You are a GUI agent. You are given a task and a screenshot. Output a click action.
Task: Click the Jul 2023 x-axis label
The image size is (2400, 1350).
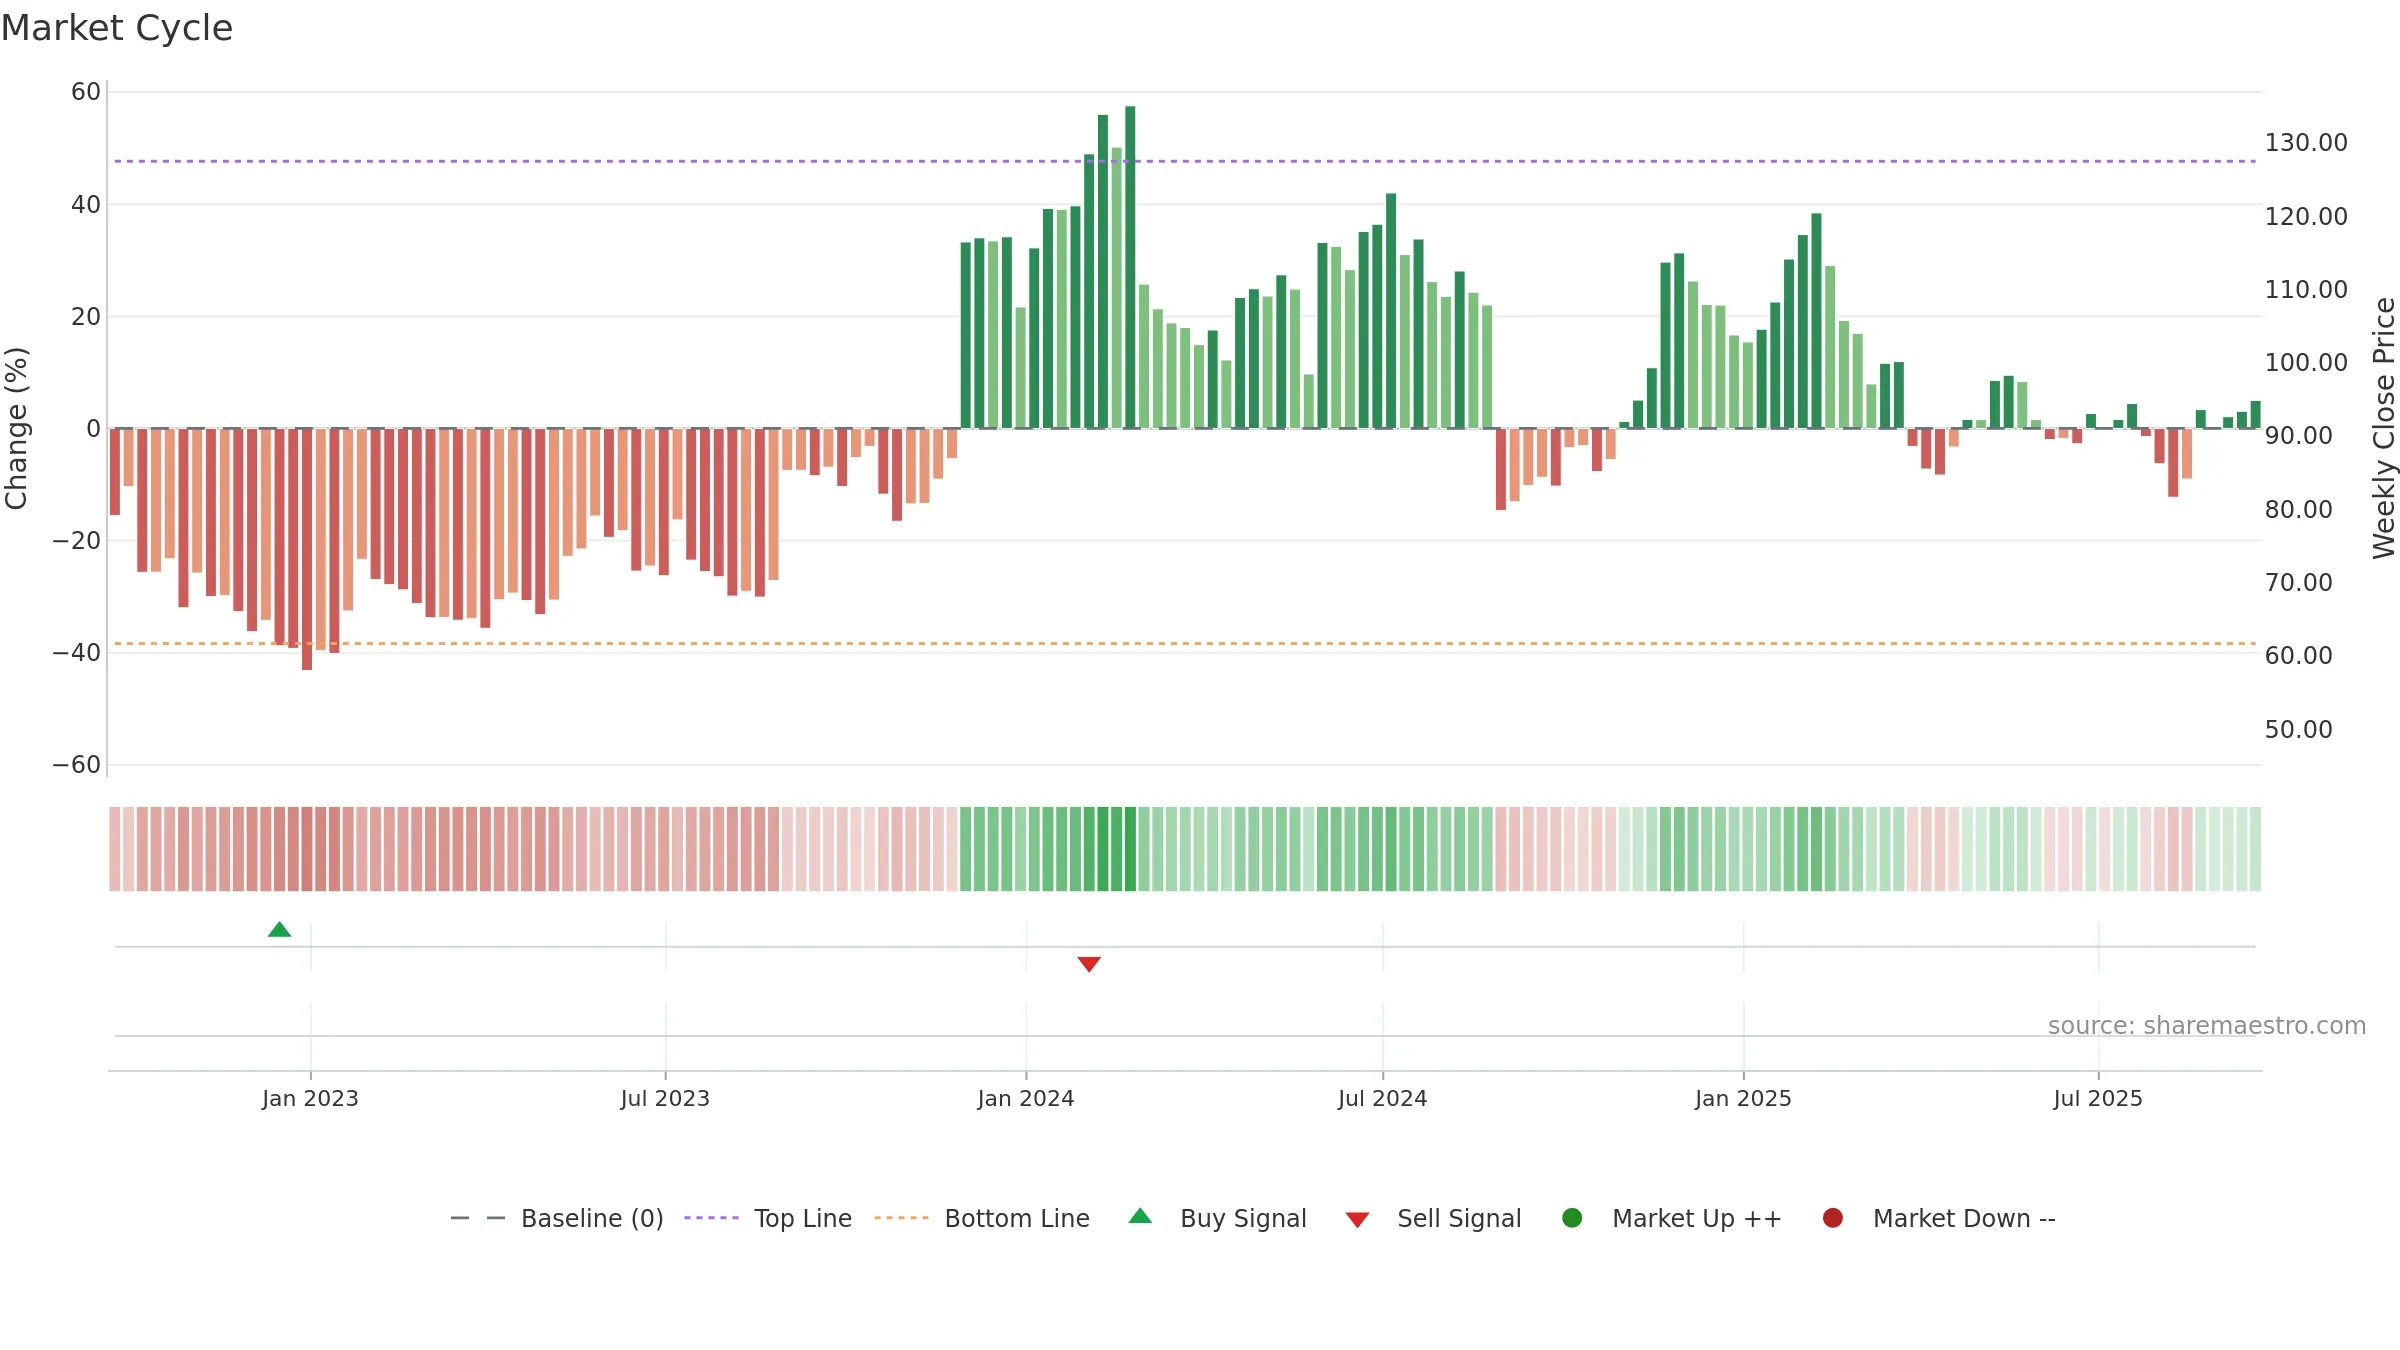665,1099
